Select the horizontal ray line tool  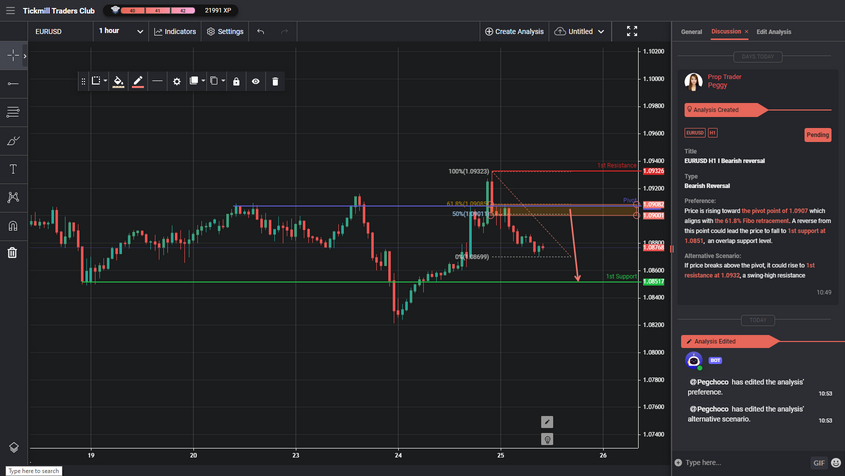click(x=13, y=84)
